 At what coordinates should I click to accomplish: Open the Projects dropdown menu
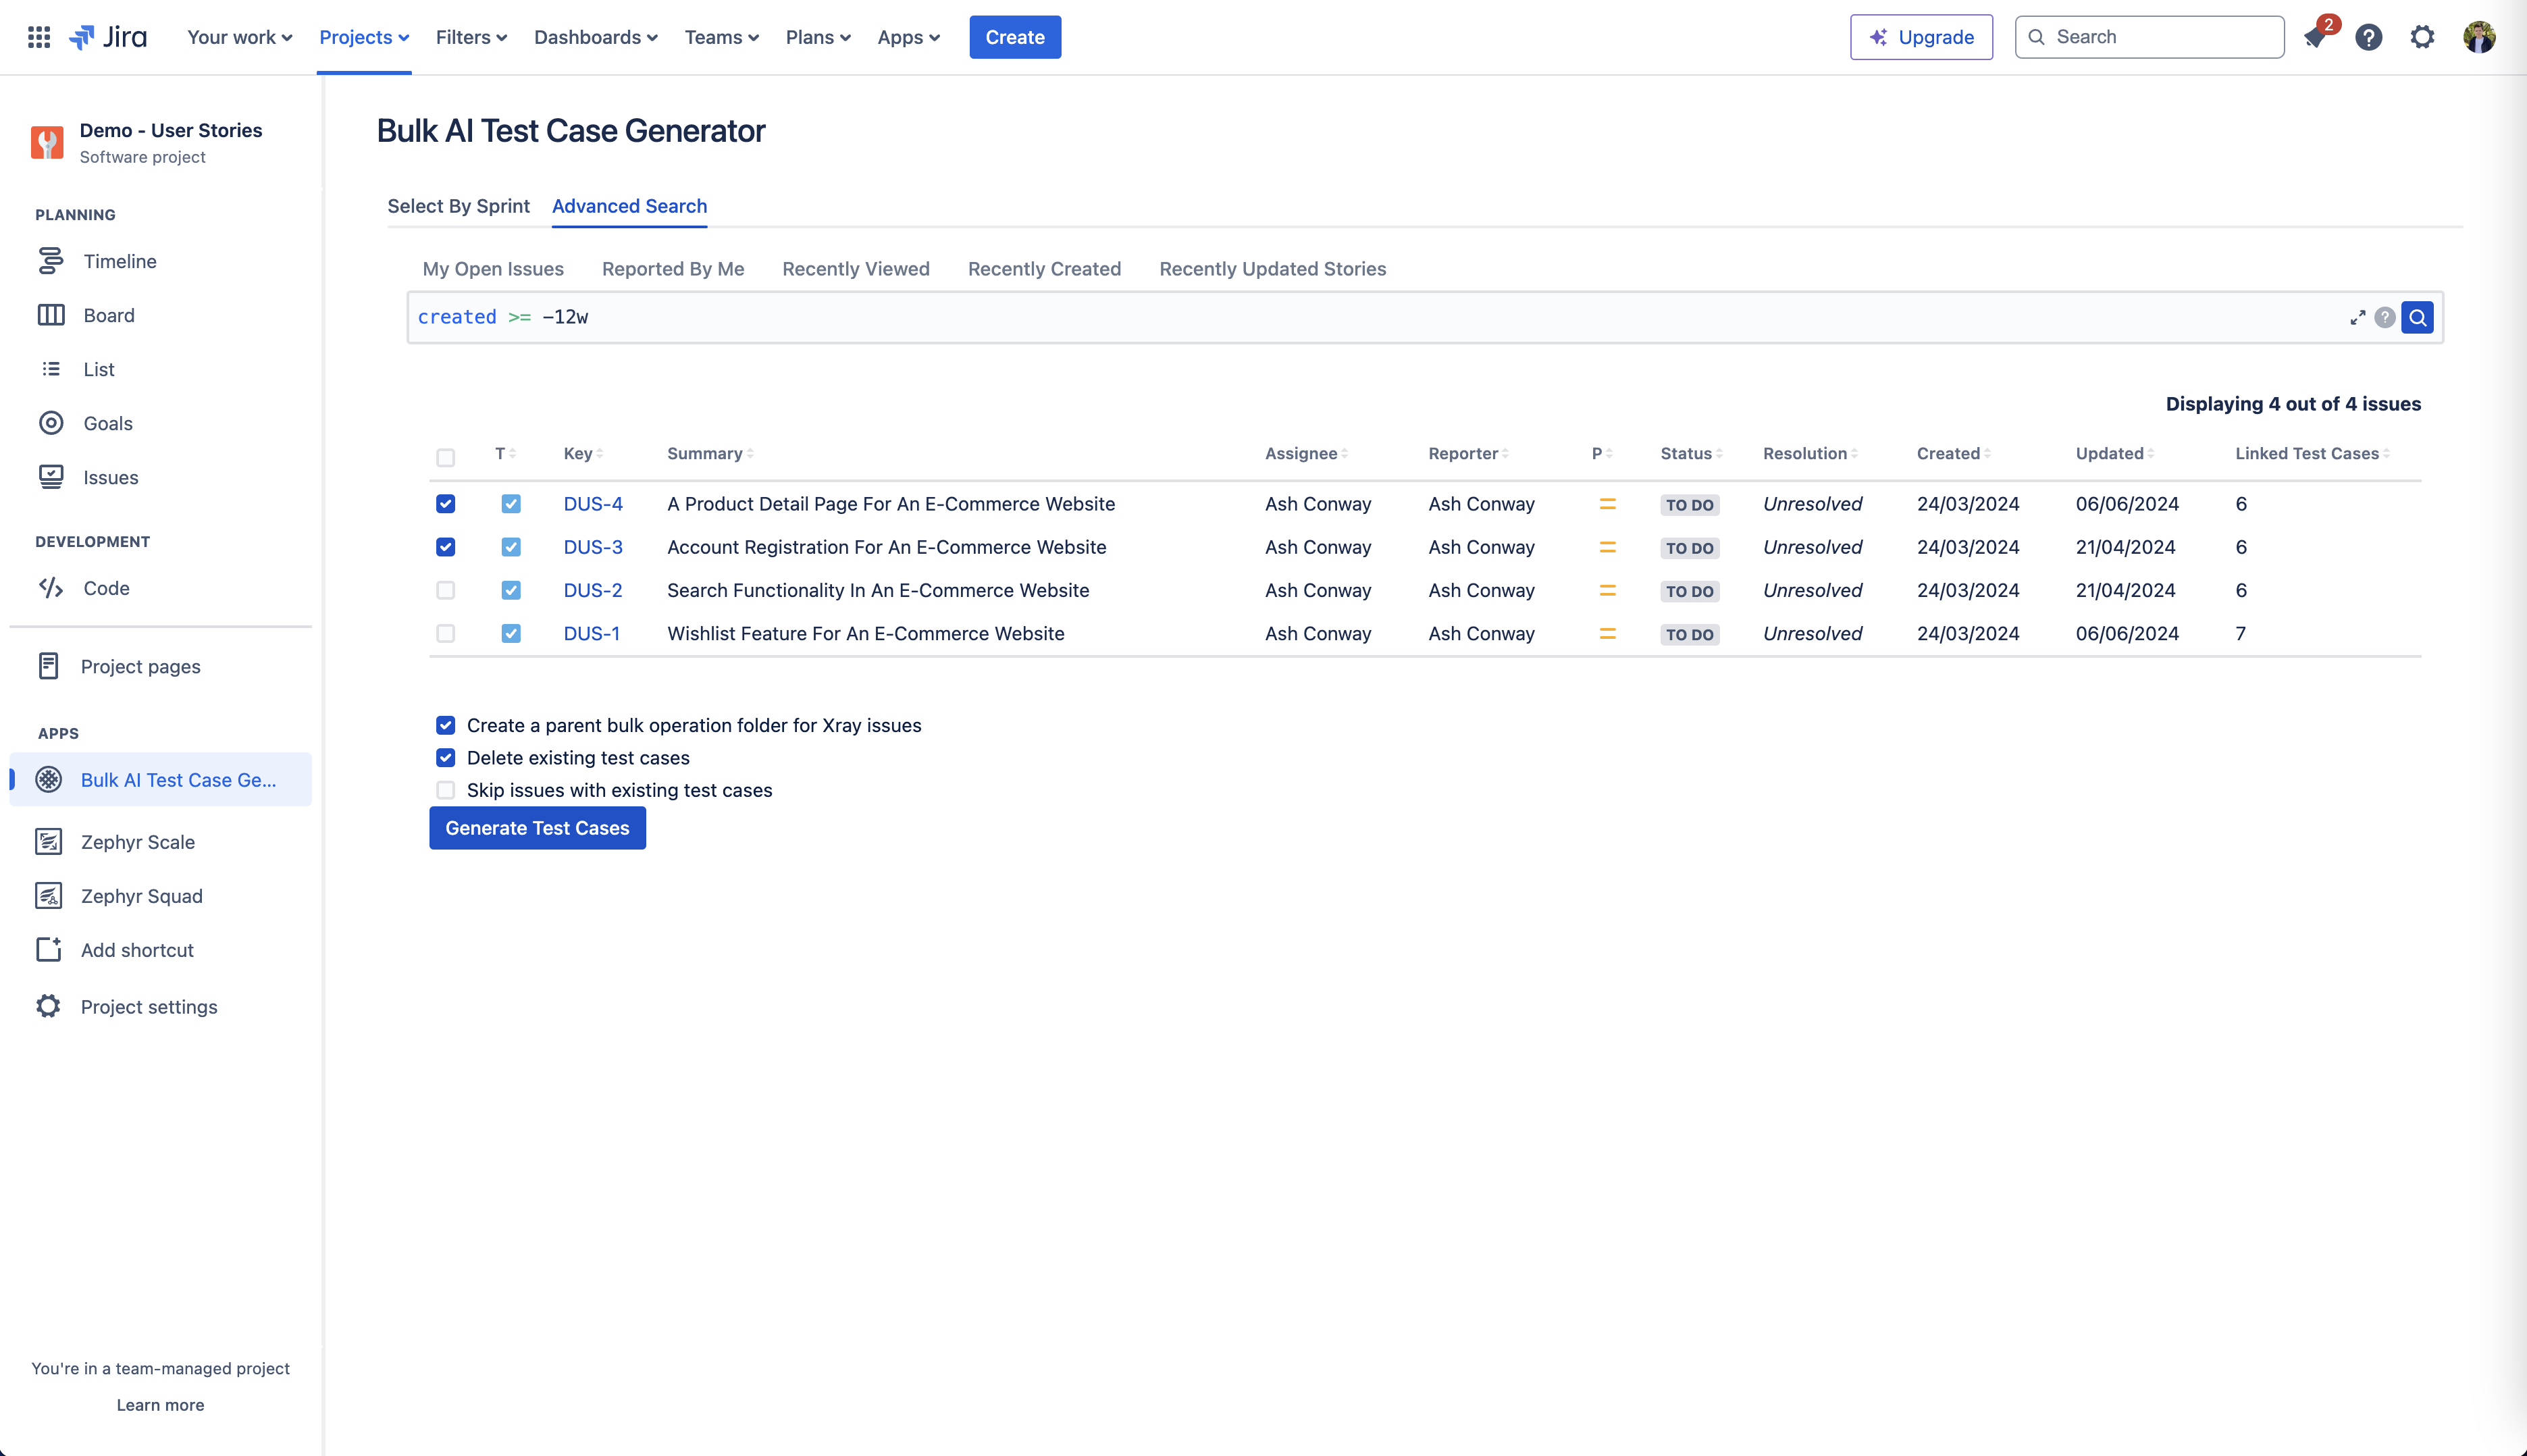(363, 37)
